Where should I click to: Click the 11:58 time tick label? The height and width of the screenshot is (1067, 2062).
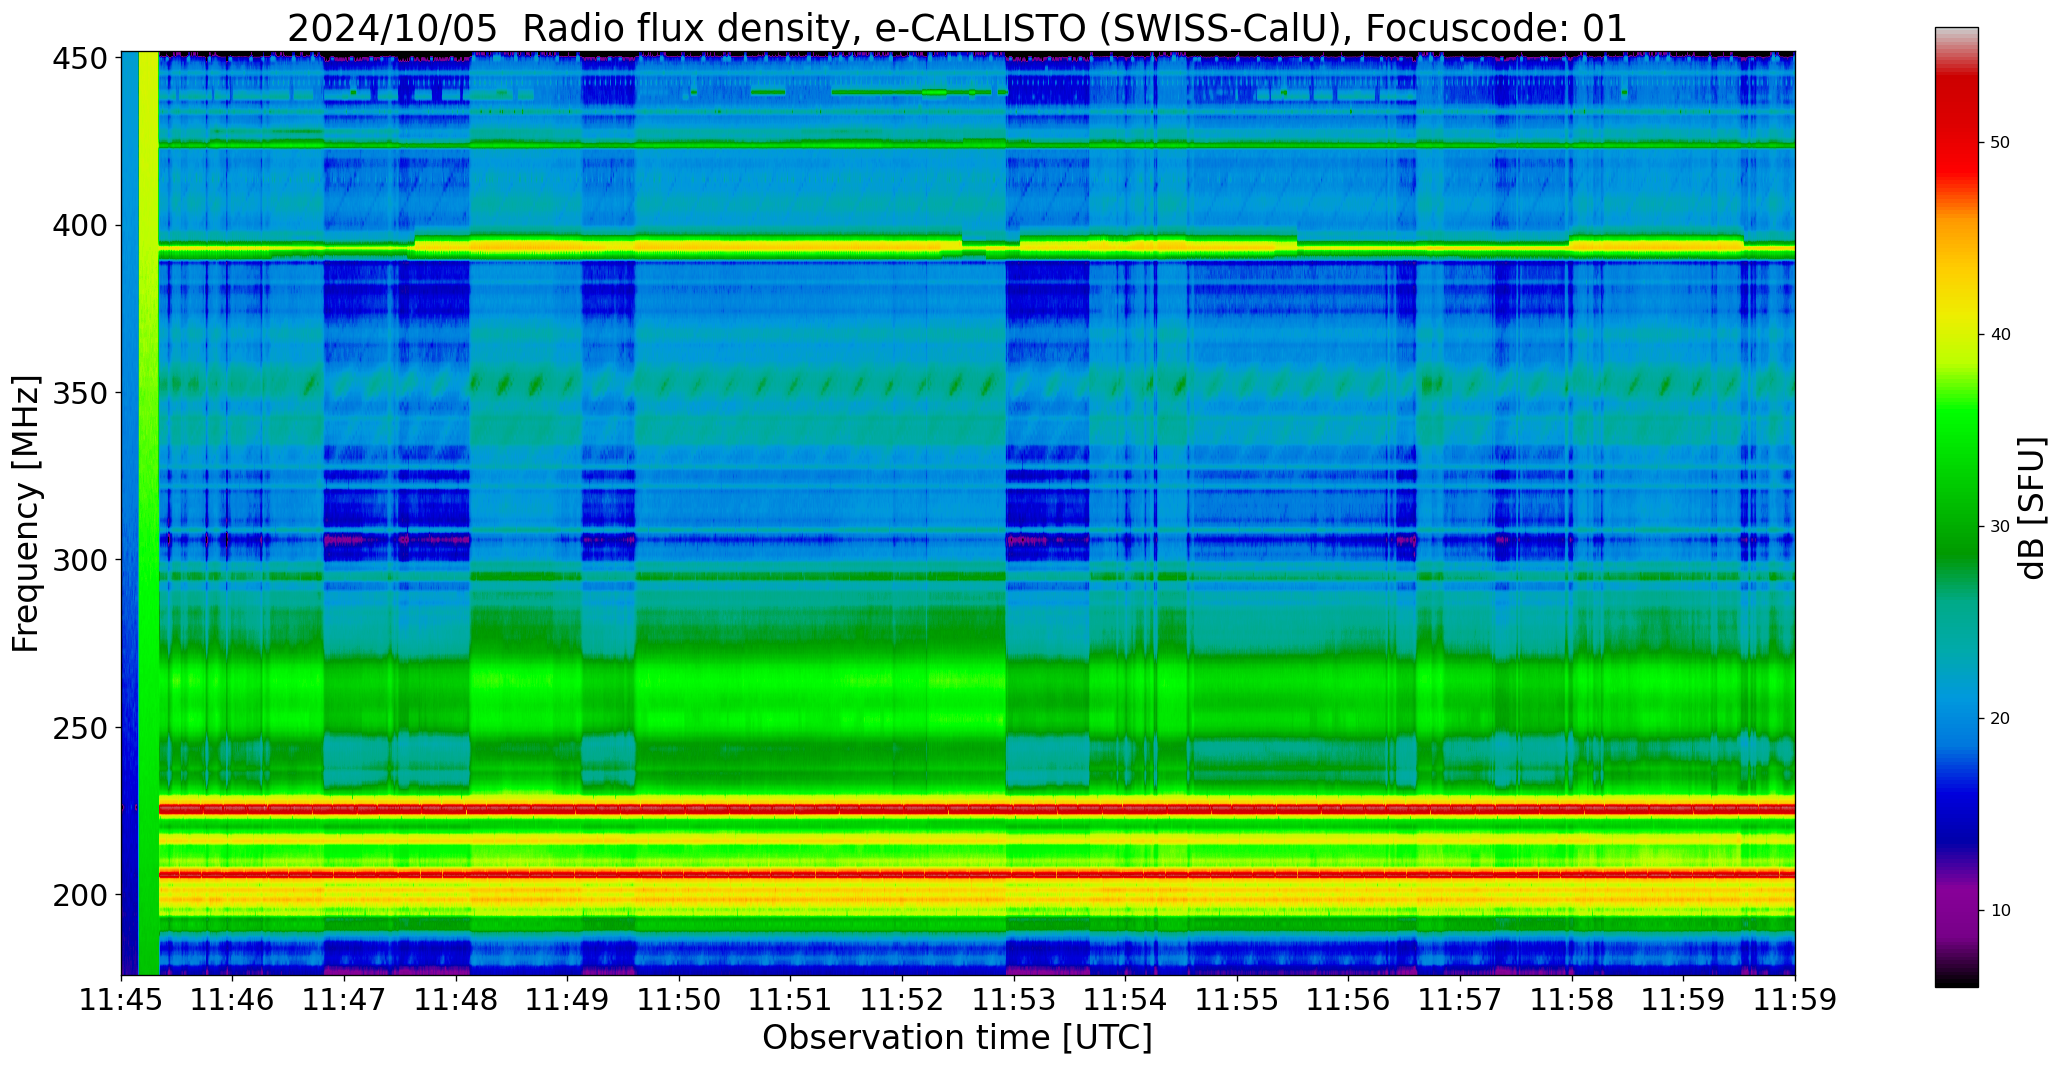point(1572,1000)
